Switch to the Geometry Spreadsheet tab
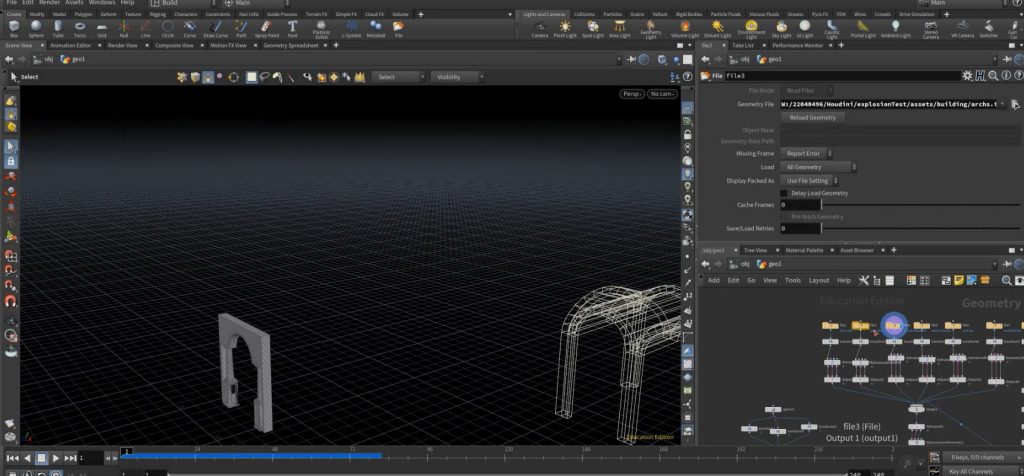The width and height of the screenshot is (1024, 476). tap(289, 45)
